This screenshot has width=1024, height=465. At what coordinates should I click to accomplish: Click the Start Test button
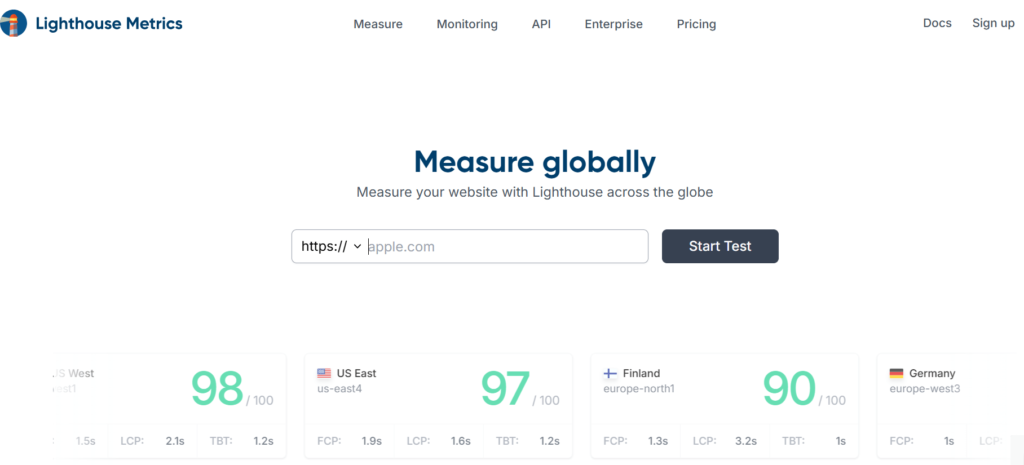tap(720, 246)
